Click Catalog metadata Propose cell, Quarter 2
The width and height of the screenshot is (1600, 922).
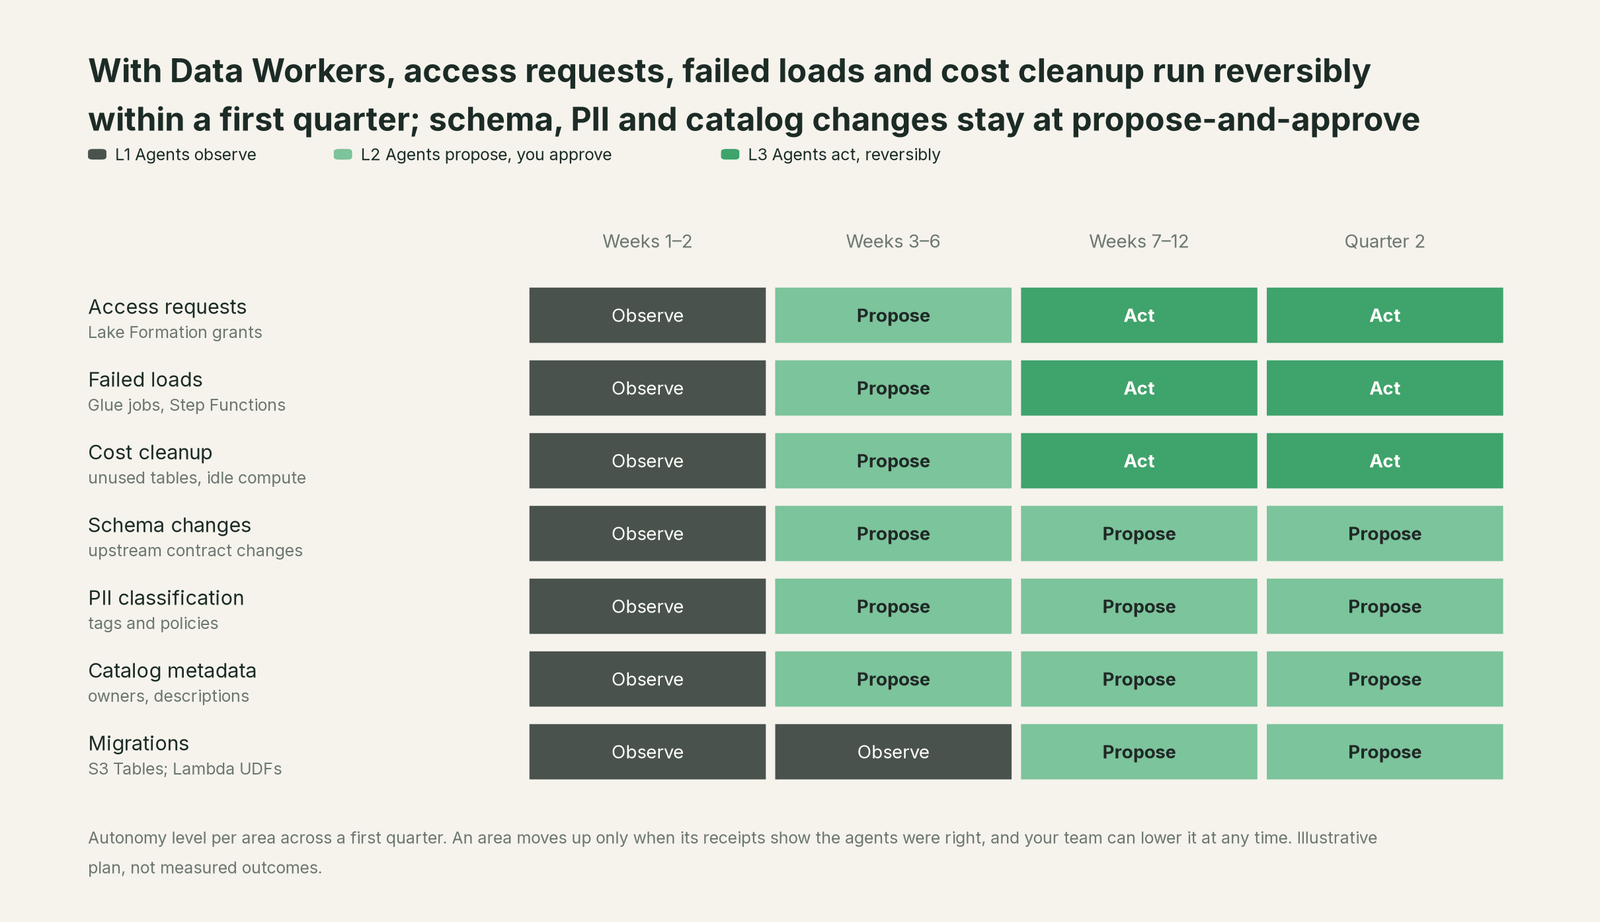coord(1385,679)
